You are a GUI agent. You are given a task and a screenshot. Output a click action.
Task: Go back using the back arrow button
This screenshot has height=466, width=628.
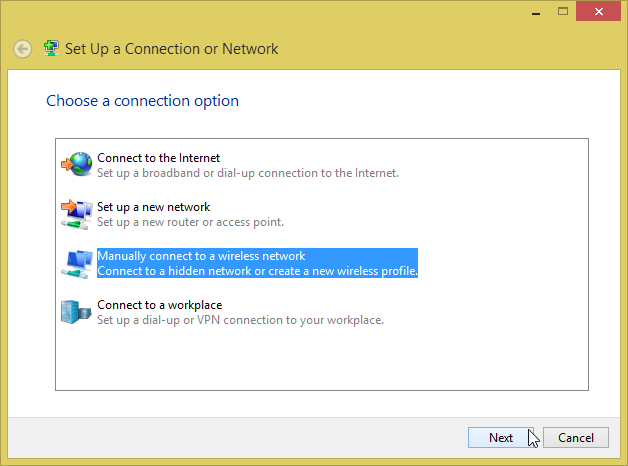pos(22,49)
